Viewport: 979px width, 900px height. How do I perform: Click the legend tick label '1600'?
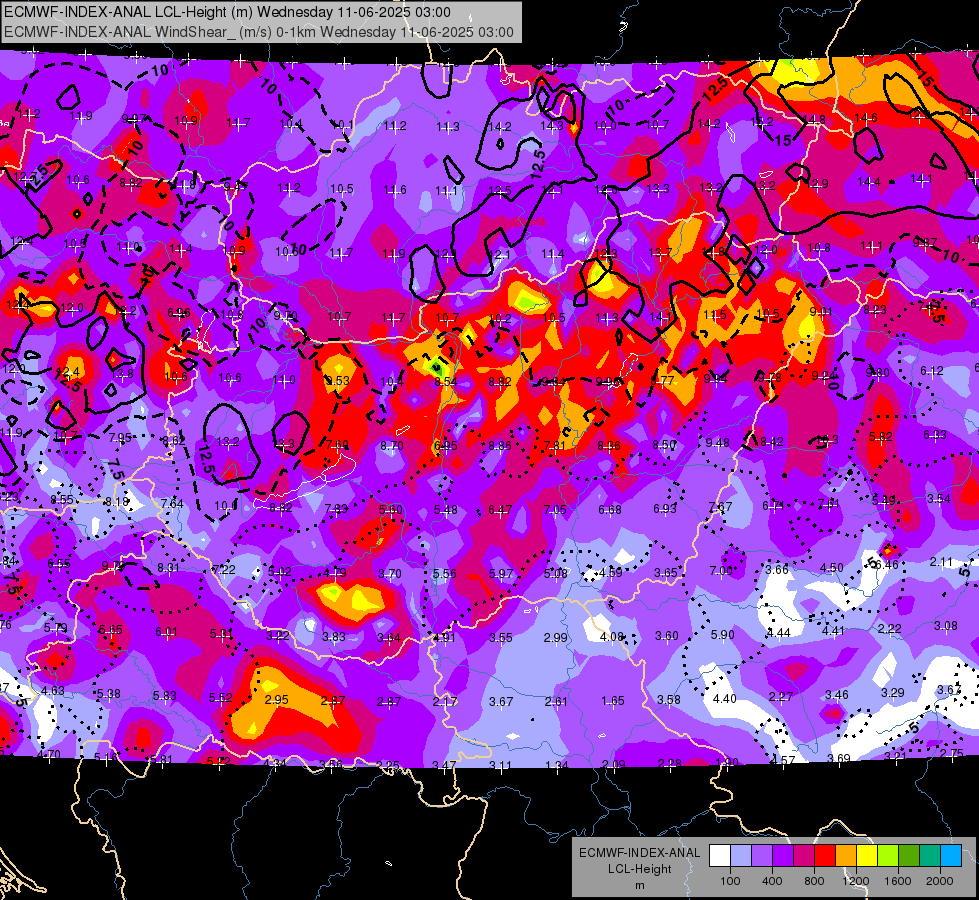(x=898, y=881)
